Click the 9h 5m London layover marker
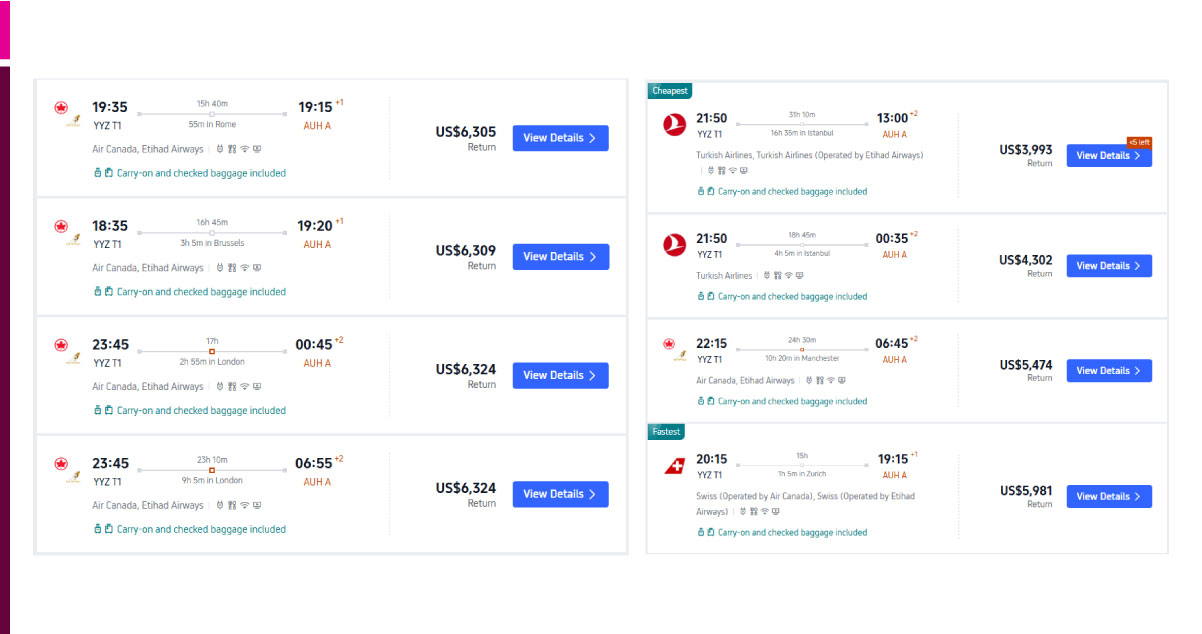This screenshot has height=634, width=1202. (212, 470)
